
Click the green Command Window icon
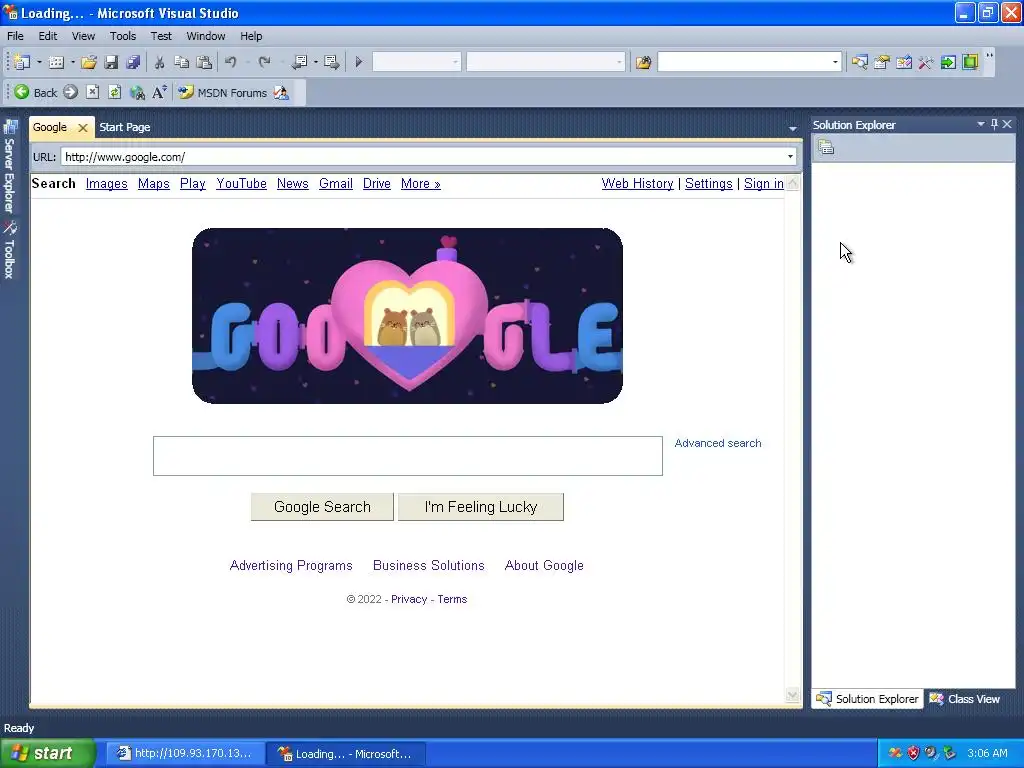pos(970,62)
